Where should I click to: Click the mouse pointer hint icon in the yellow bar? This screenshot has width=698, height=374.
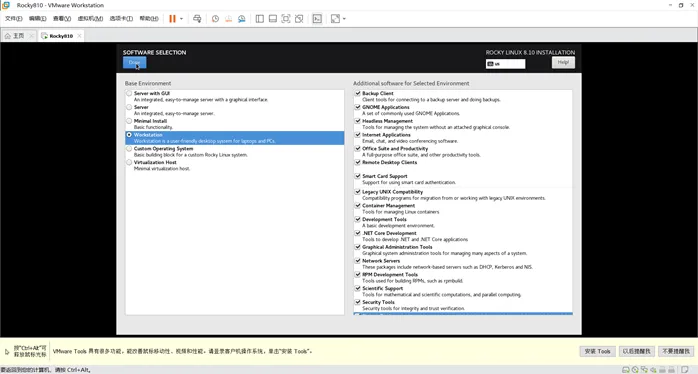(x=7, y=351)
